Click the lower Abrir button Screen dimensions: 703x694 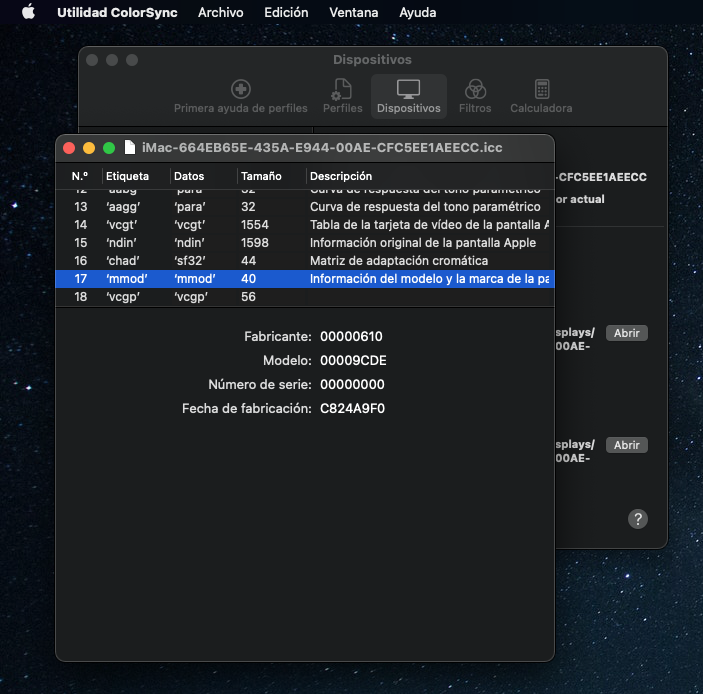pyautogui.click(x=626, y=445)
